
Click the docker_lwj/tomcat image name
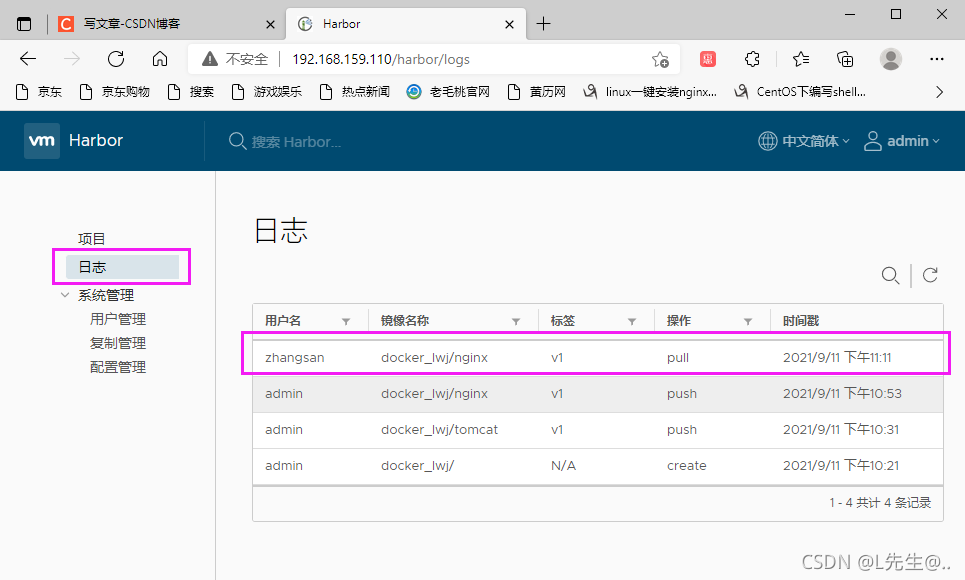[x=439, y=429]
